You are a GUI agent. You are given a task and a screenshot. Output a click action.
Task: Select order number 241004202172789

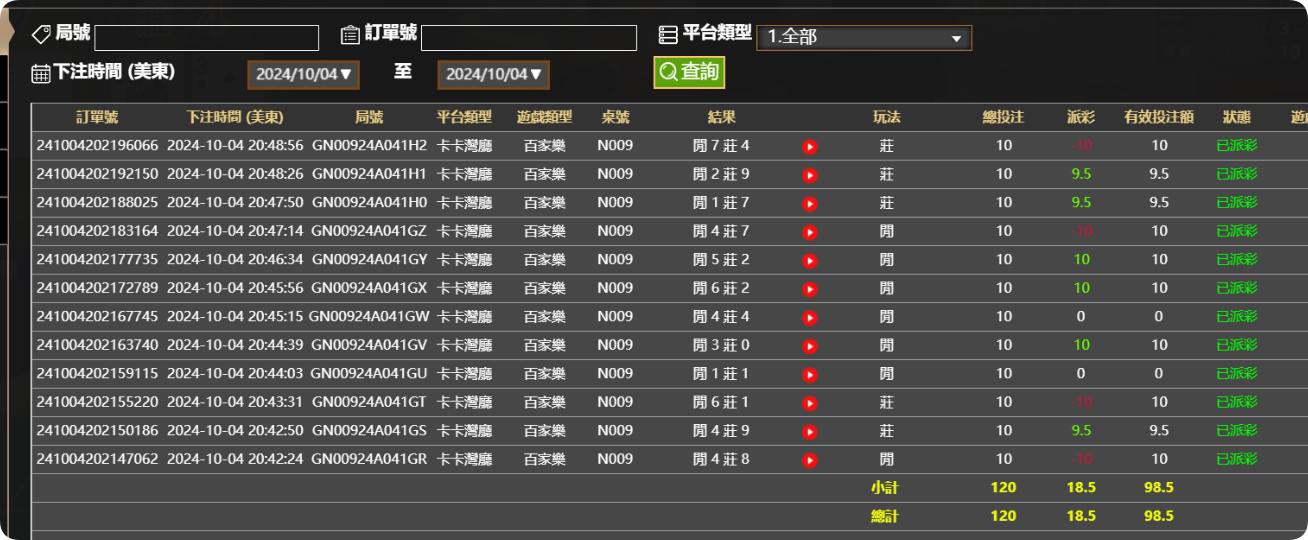[x=97, y=288]
